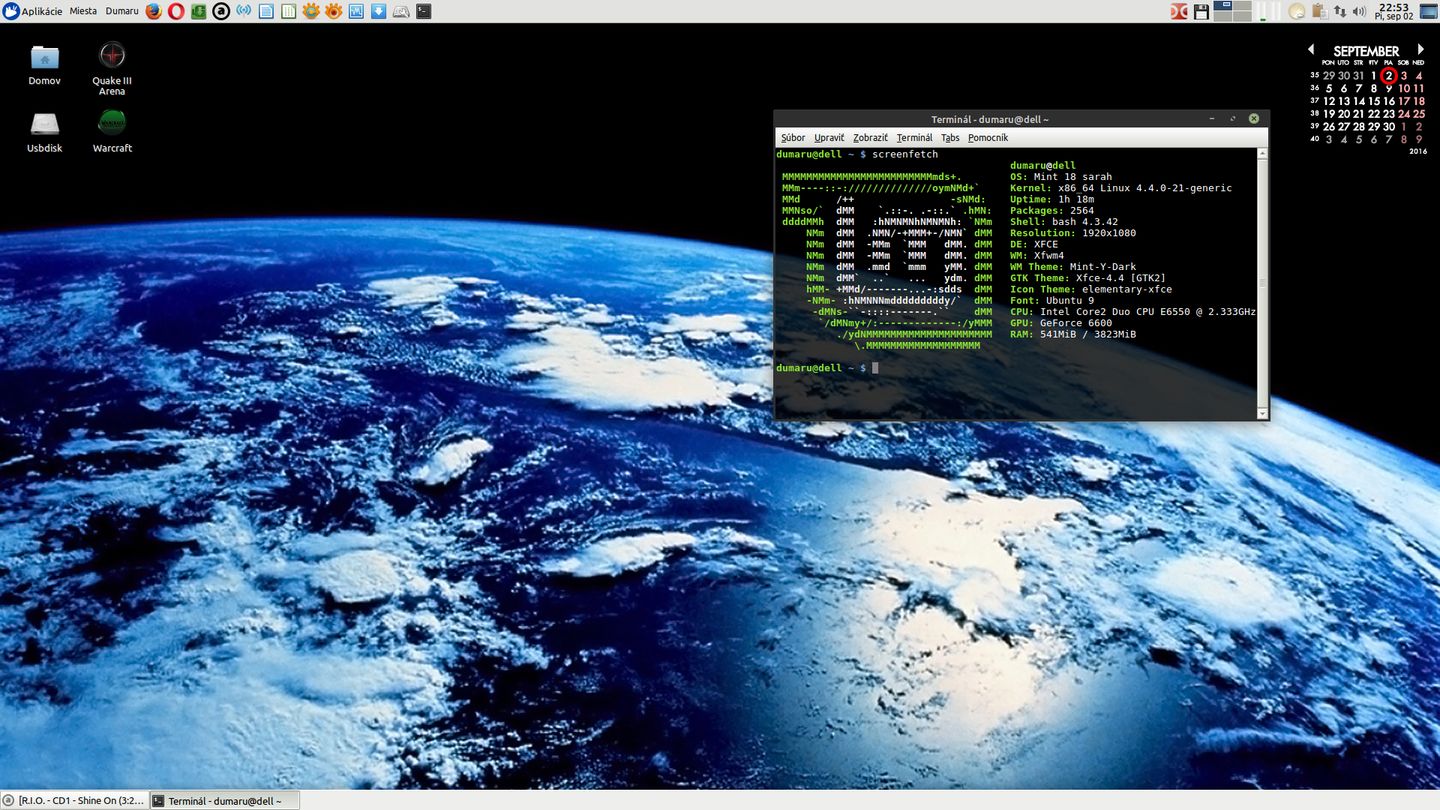Image resolution: width=1440 pixels, height=810 pixels.
Task: Open the terminal launcher in top panel
Action: pyautogui.click(x=424, y=11)
